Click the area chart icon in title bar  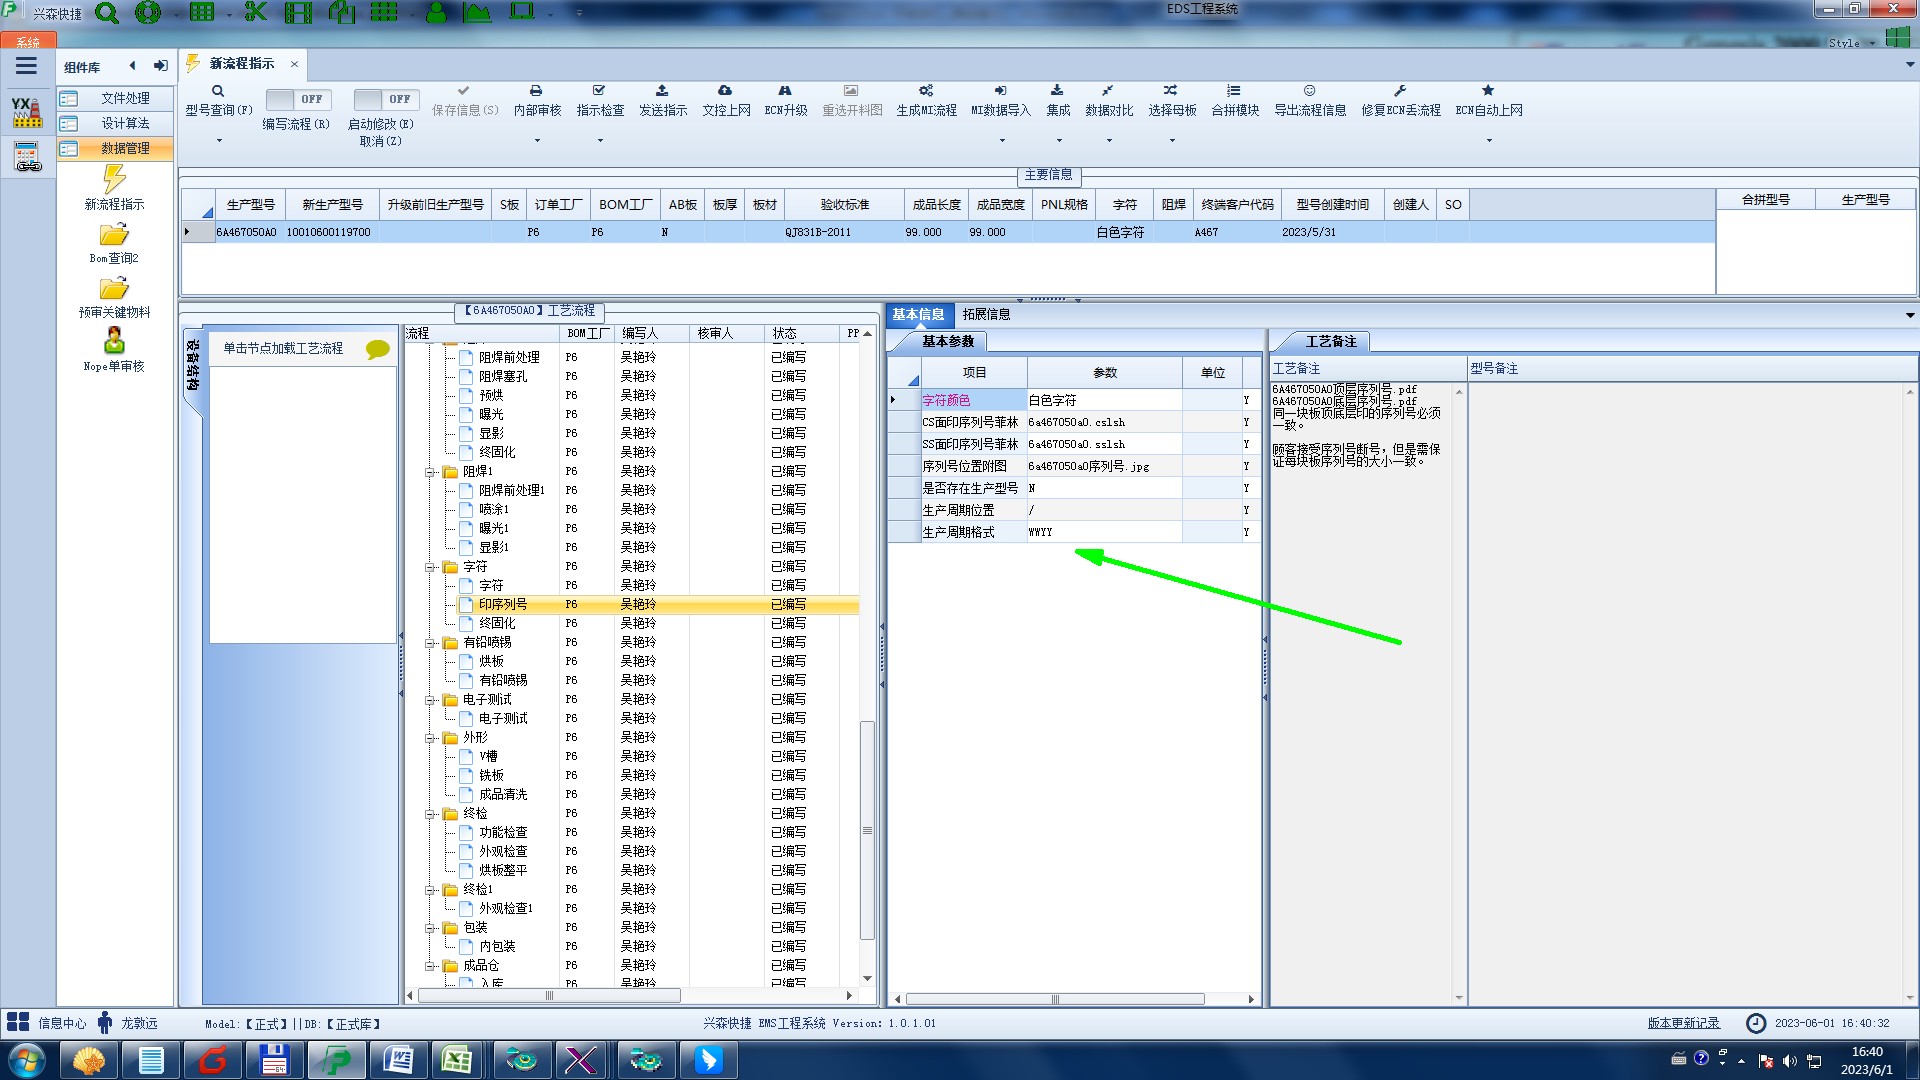coord(477,12)
